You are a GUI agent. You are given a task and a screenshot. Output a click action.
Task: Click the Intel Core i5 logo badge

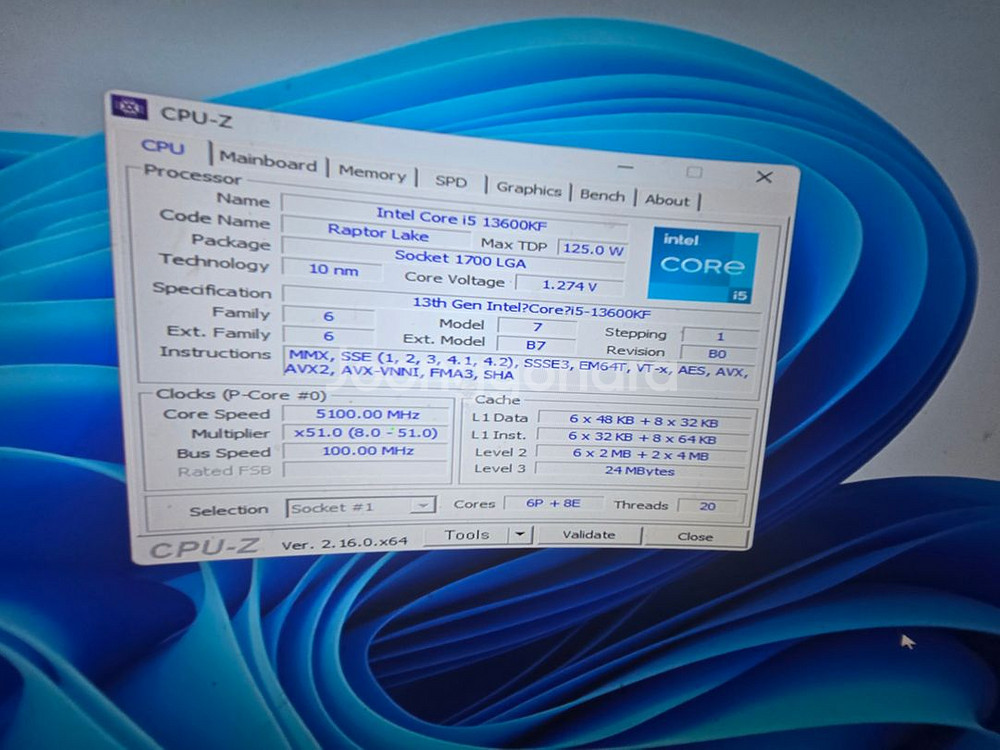coord(702,265)
